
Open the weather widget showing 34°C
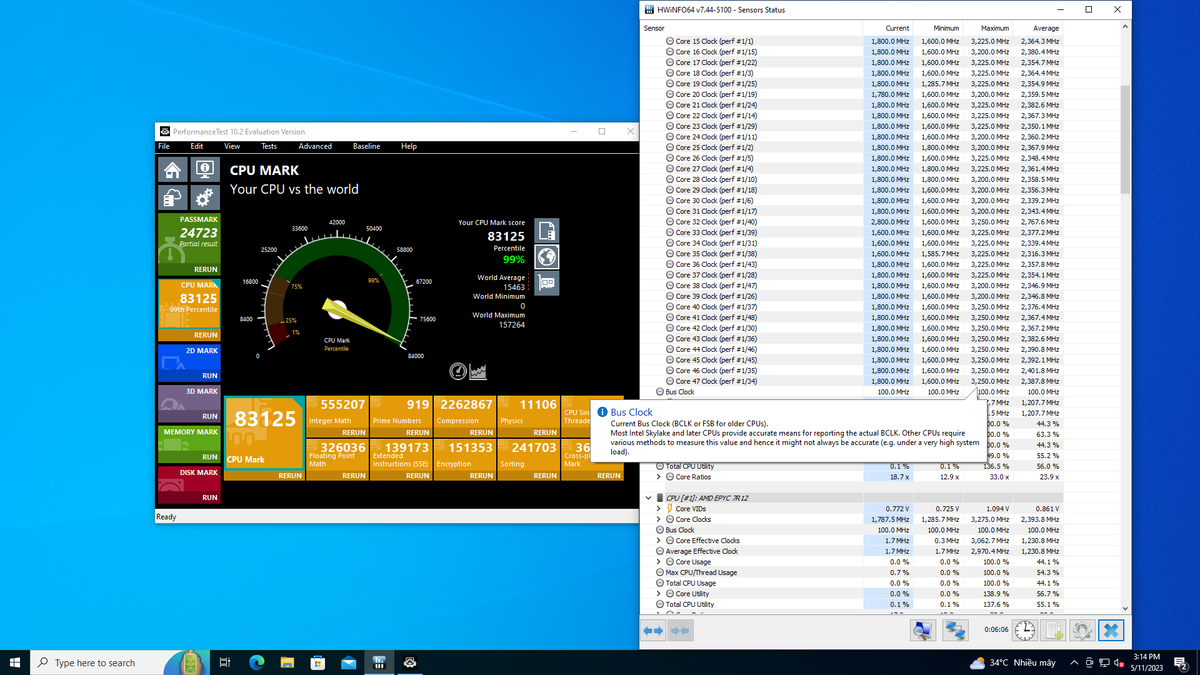coord(1011,662)
